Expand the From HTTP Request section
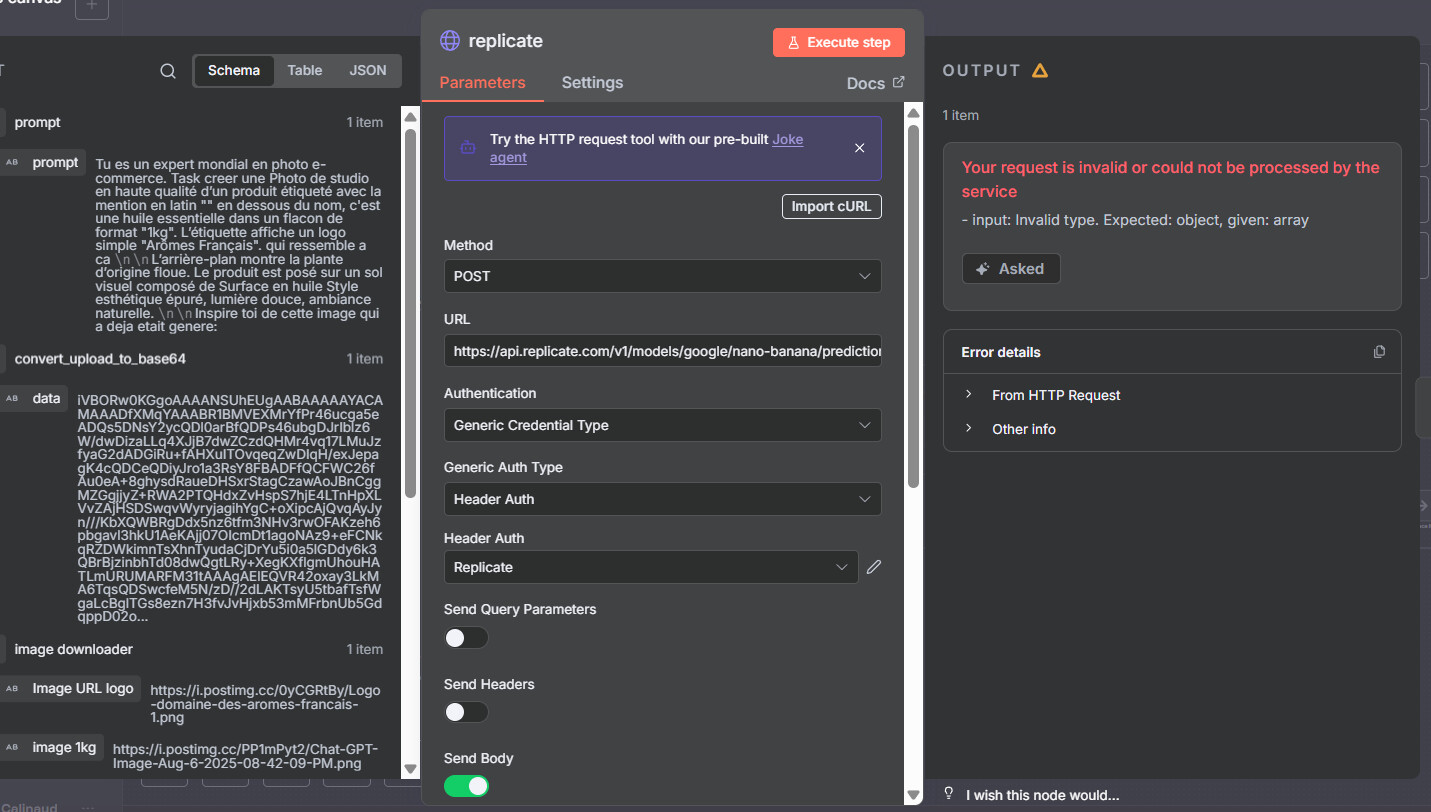The image size is (1431, 812). pos(1055,395)
